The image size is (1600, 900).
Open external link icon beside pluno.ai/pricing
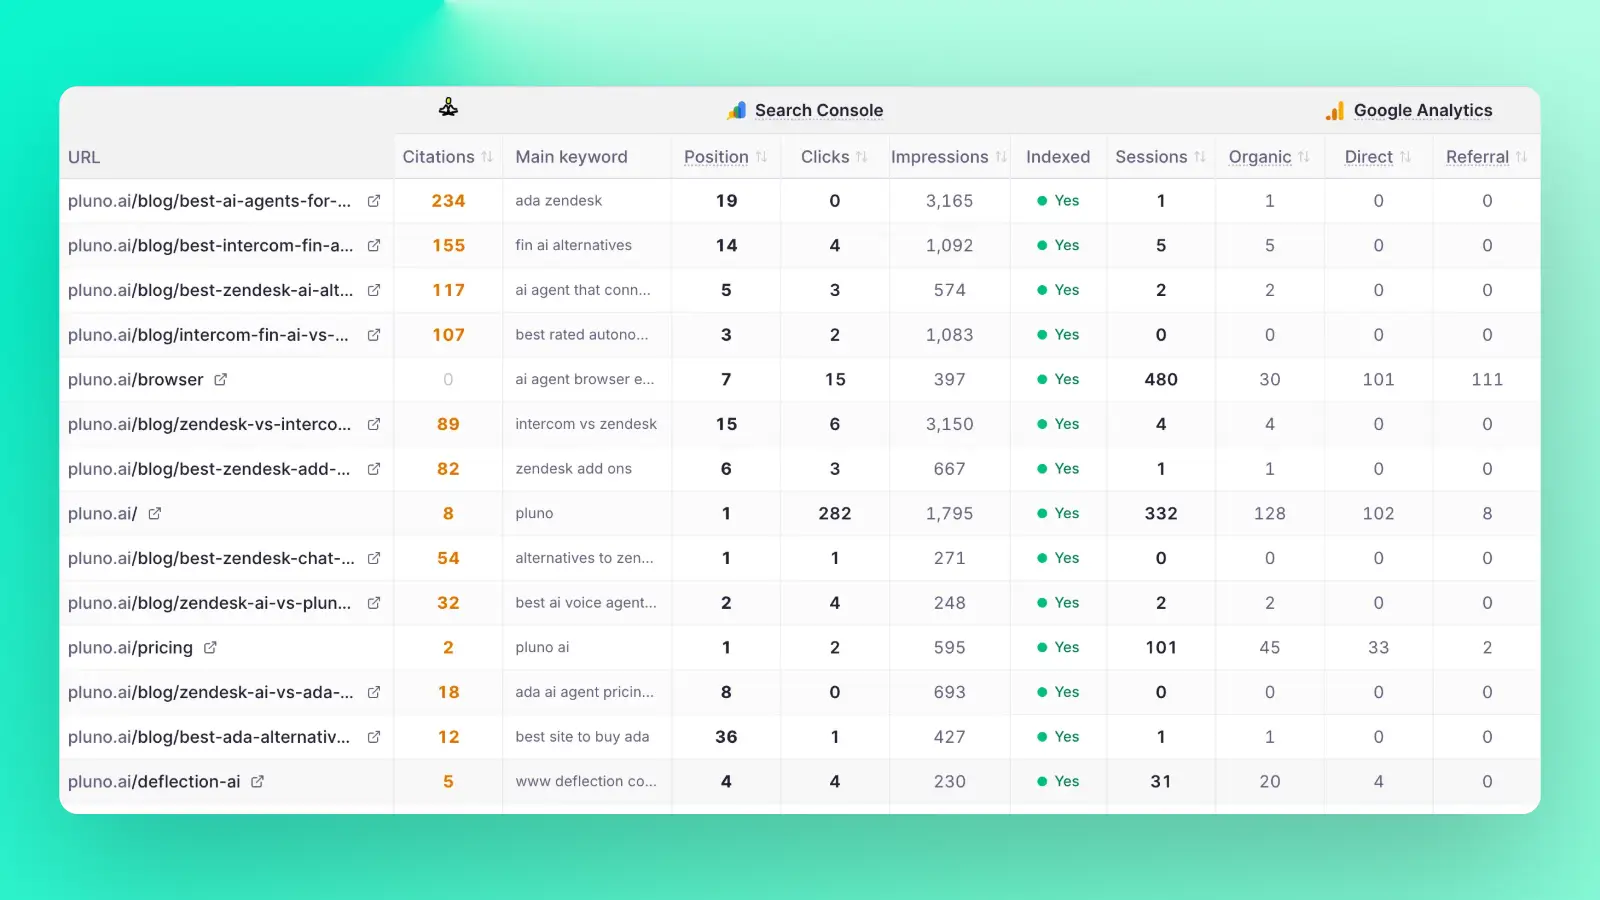[210, 647]
